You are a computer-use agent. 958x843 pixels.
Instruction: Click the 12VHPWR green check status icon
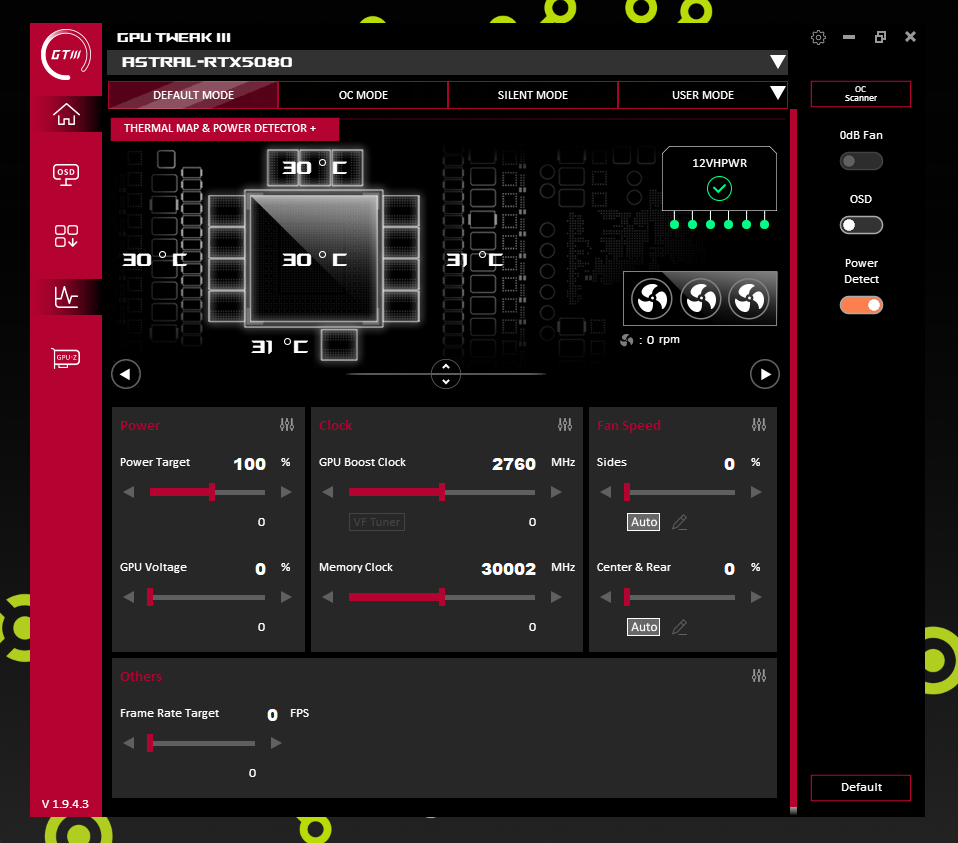tap(719, 188)
